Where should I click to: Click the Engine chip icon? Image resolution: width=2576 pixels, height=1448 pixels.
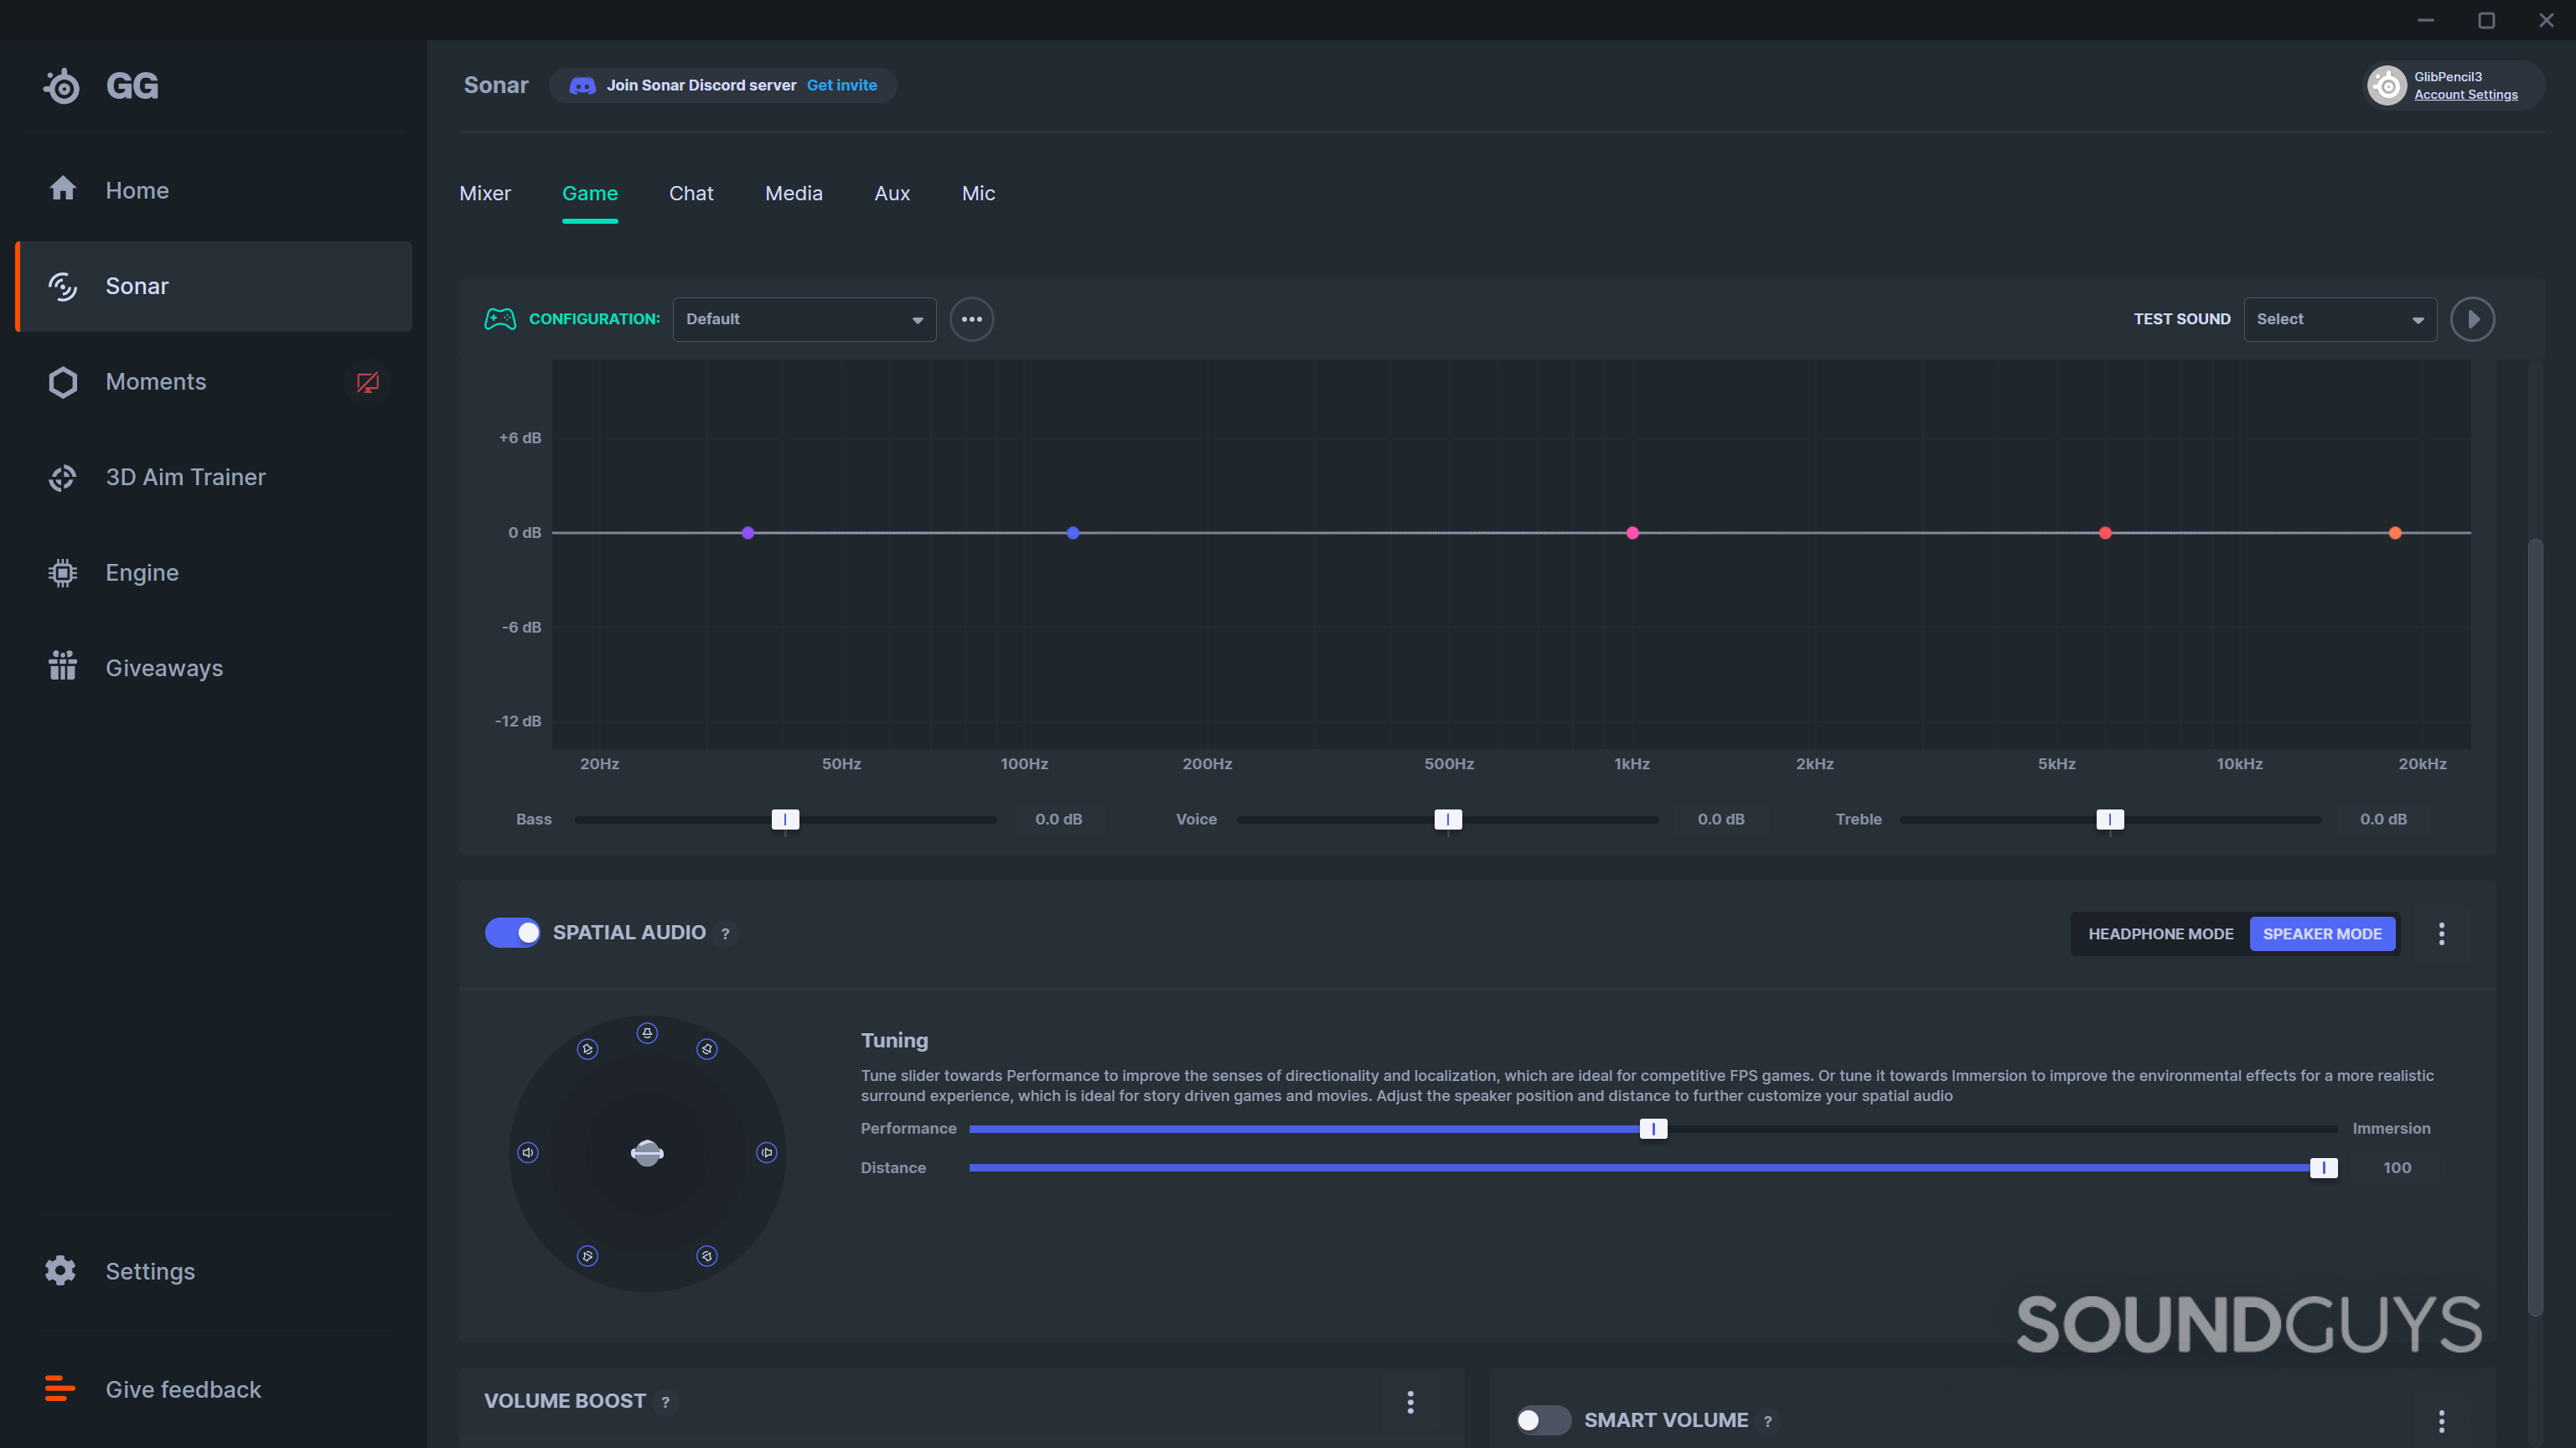63,573
